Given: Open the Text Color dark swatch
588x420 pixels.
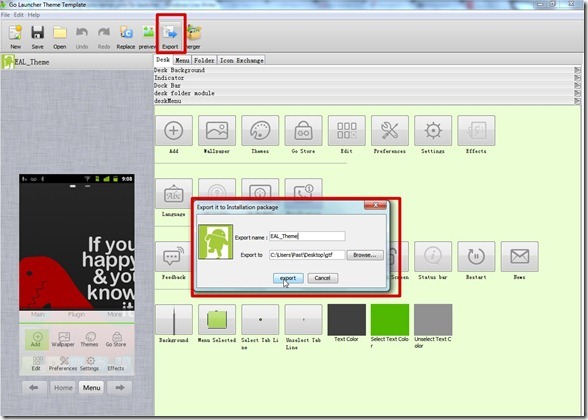Looking at the screenshot, I should [346, 320].
